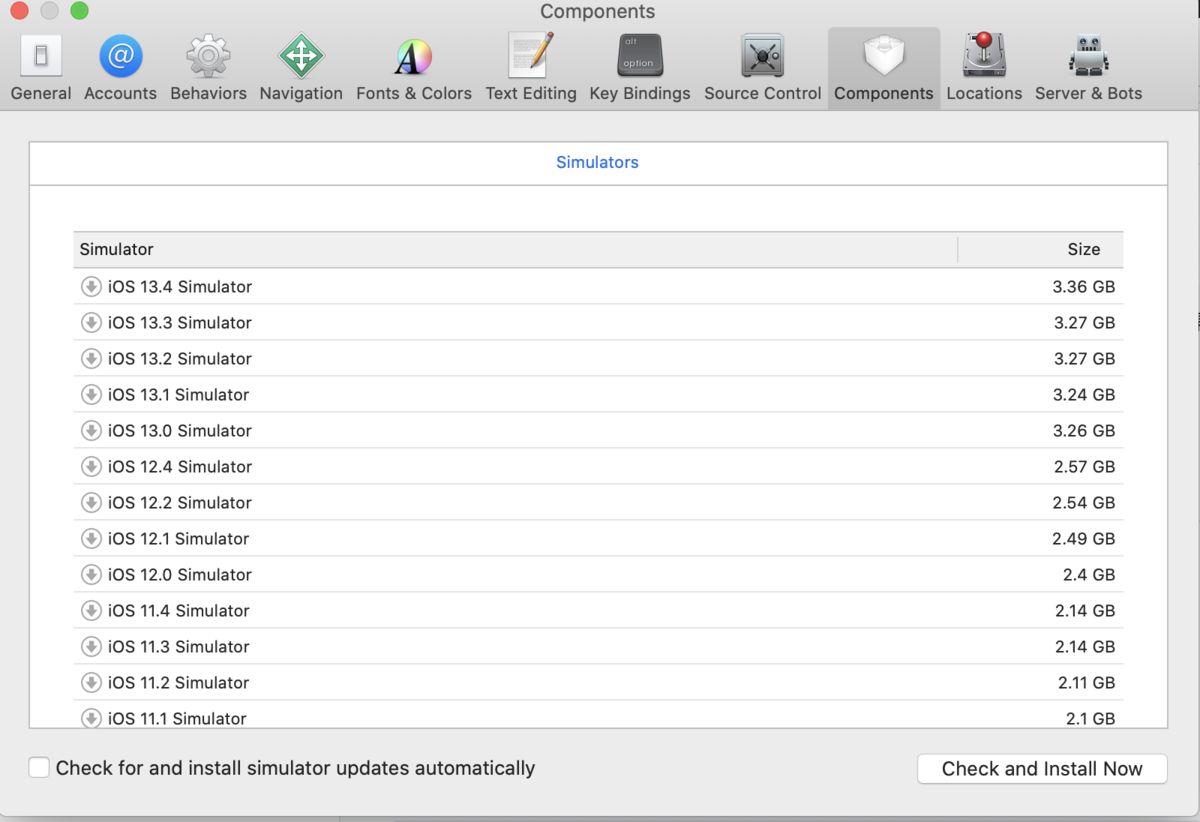Open the Locations preferences pane
This screenshot has height=822, width=1200.
984,67
